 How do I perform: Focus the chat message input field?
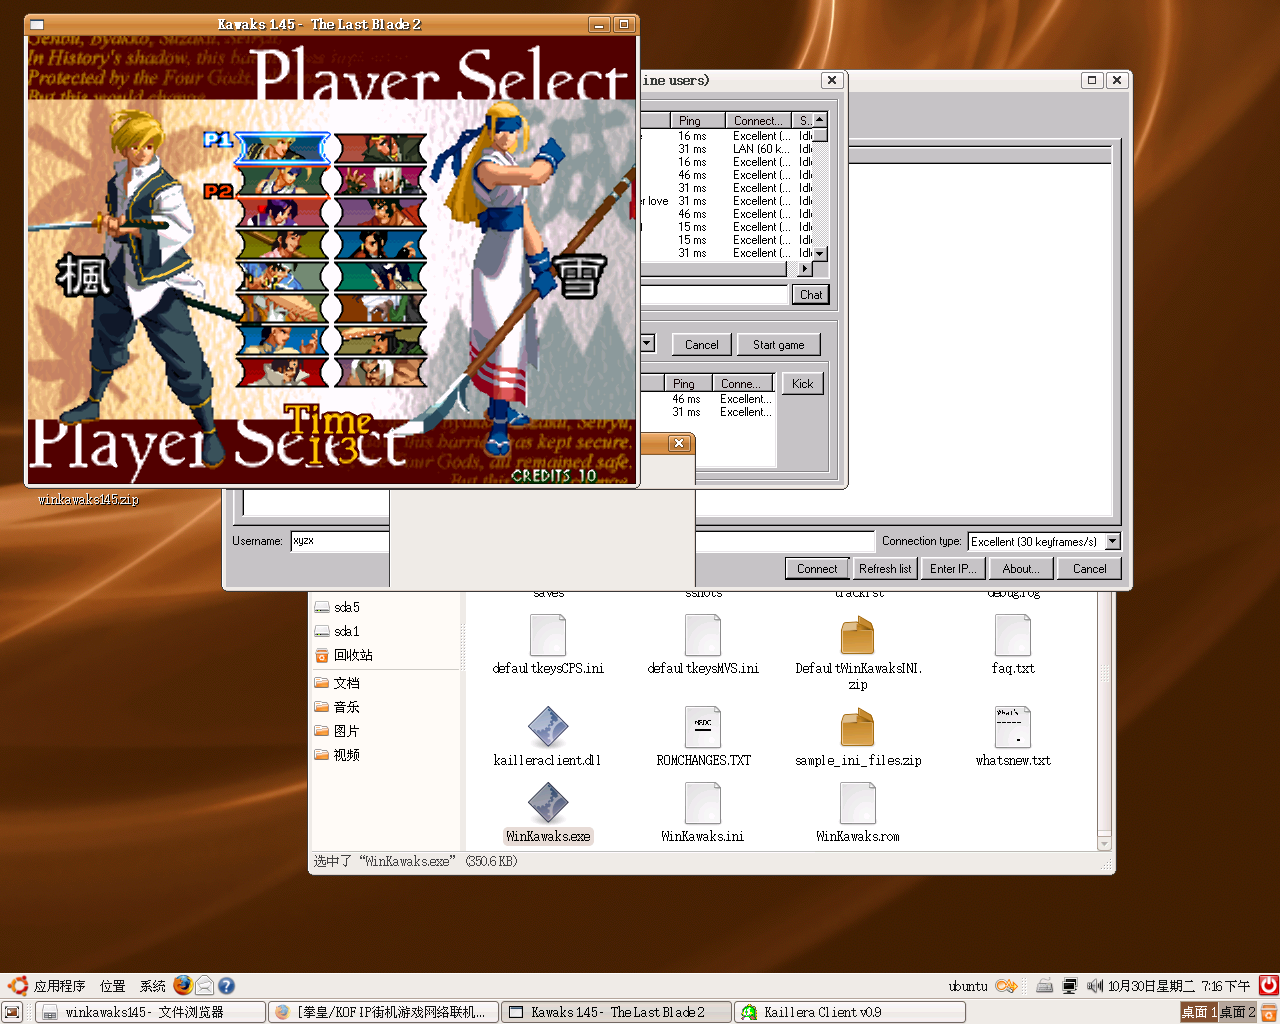click(714, 295)
